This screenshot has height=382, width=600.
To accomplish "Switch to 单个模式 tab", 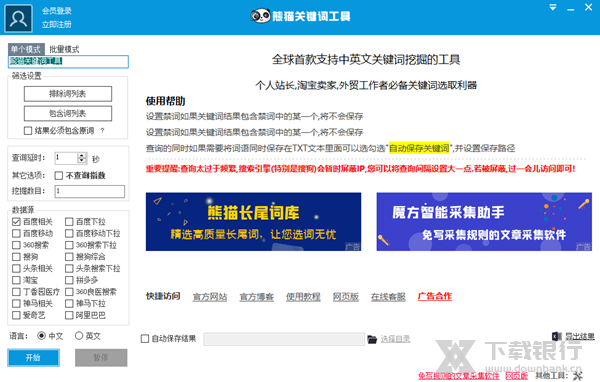I will coord(26,49).
